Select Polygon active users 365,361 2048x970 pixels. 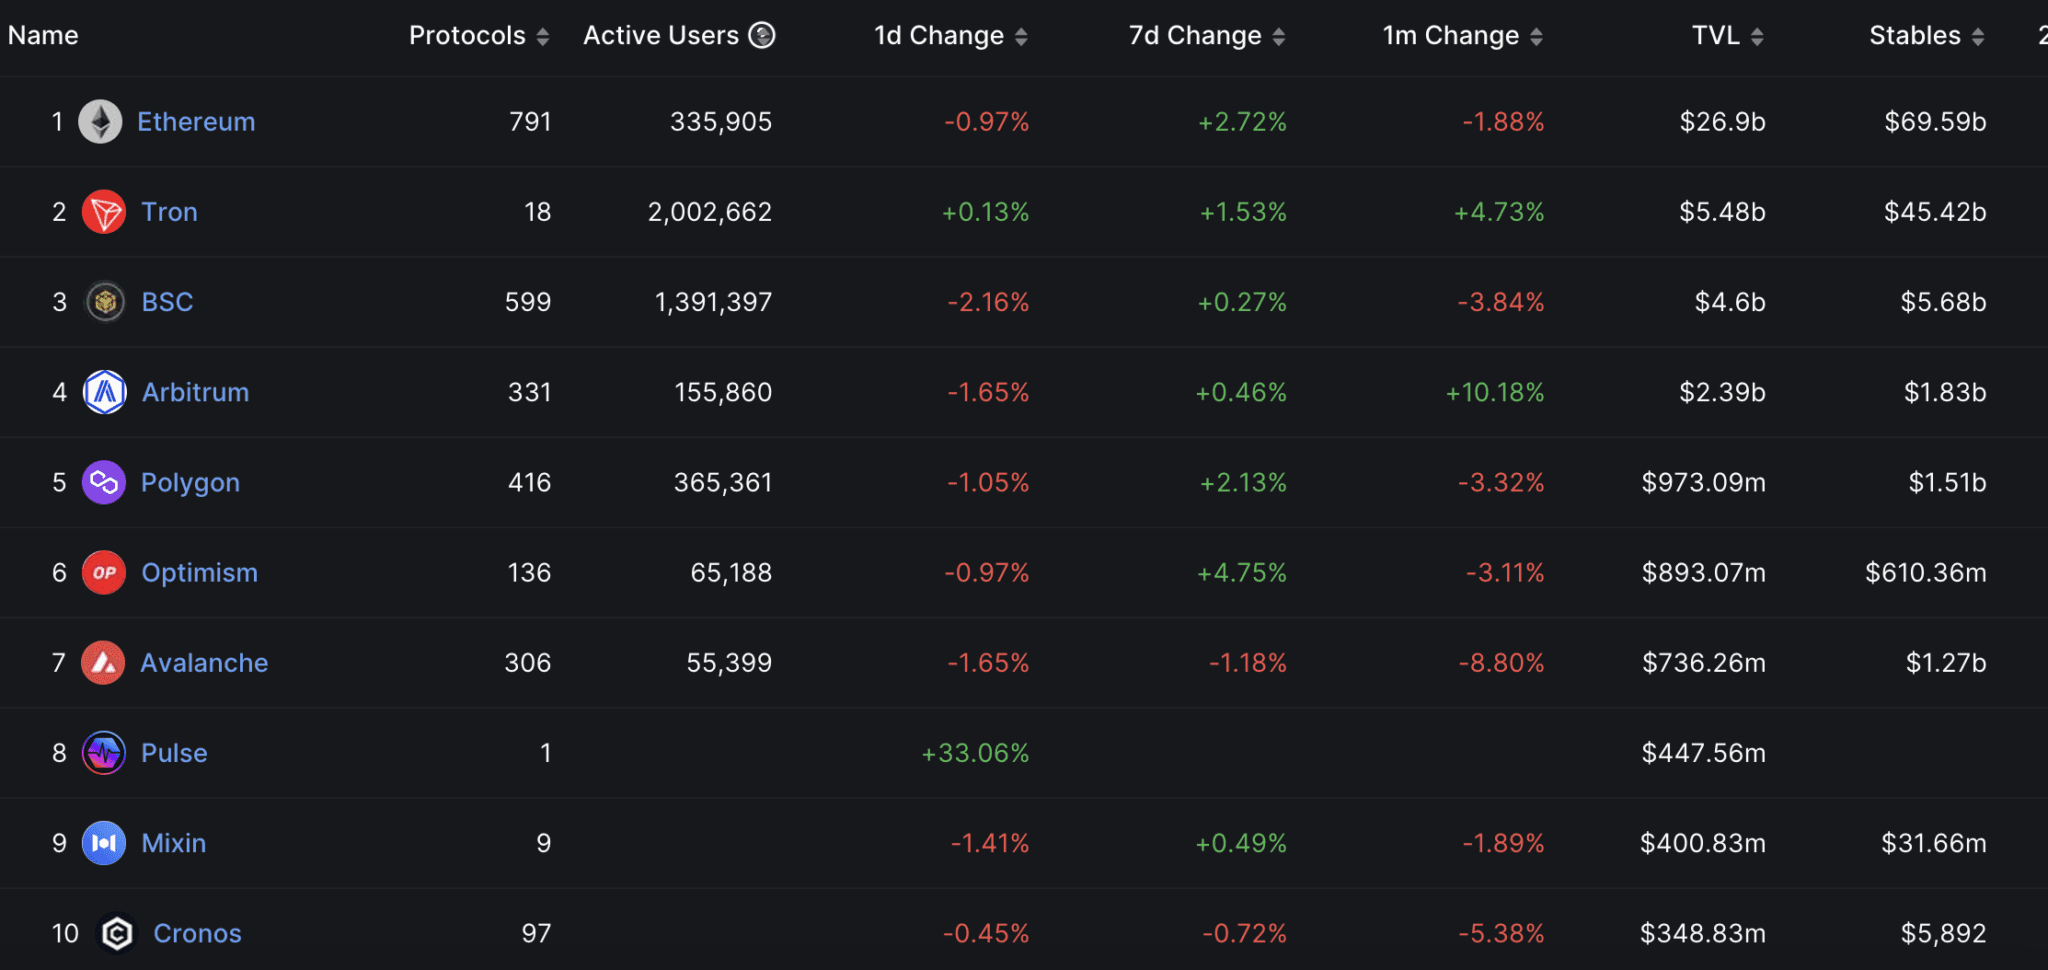(x=723, y=482)
